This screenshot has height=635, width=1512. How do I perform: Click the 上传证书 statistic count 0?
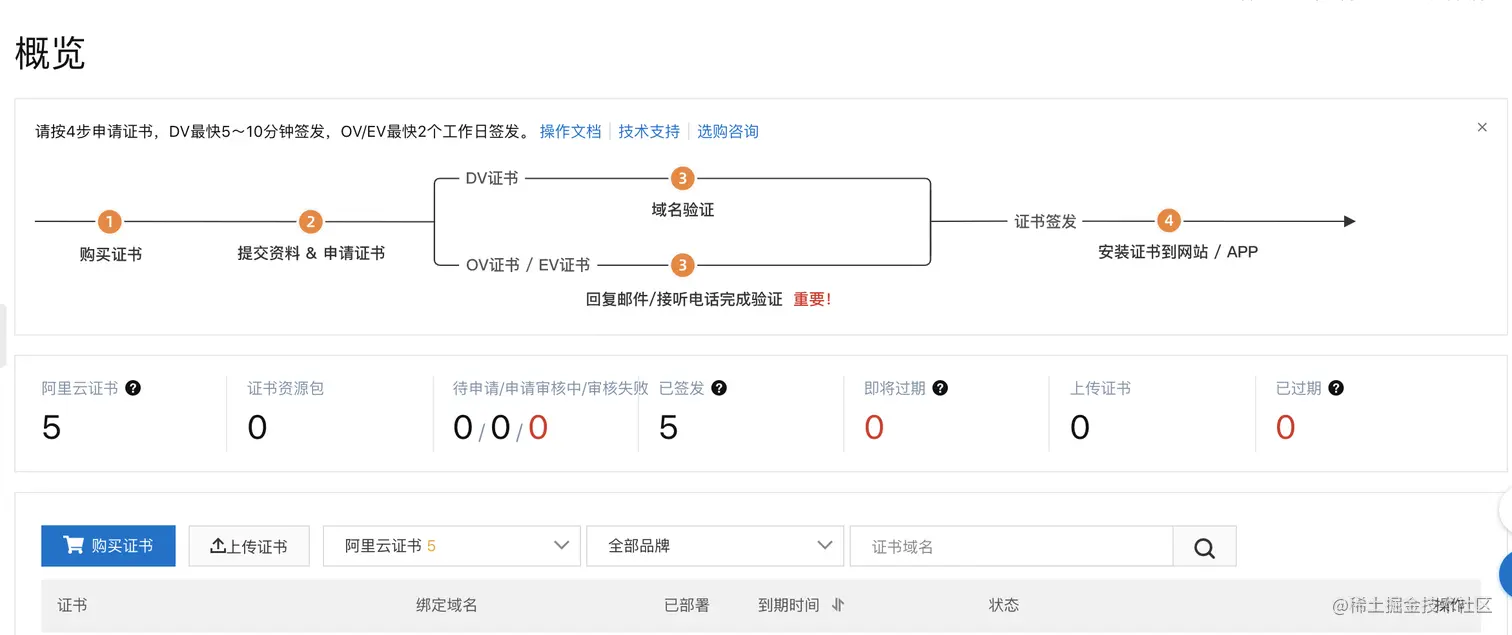point(1080,428)
